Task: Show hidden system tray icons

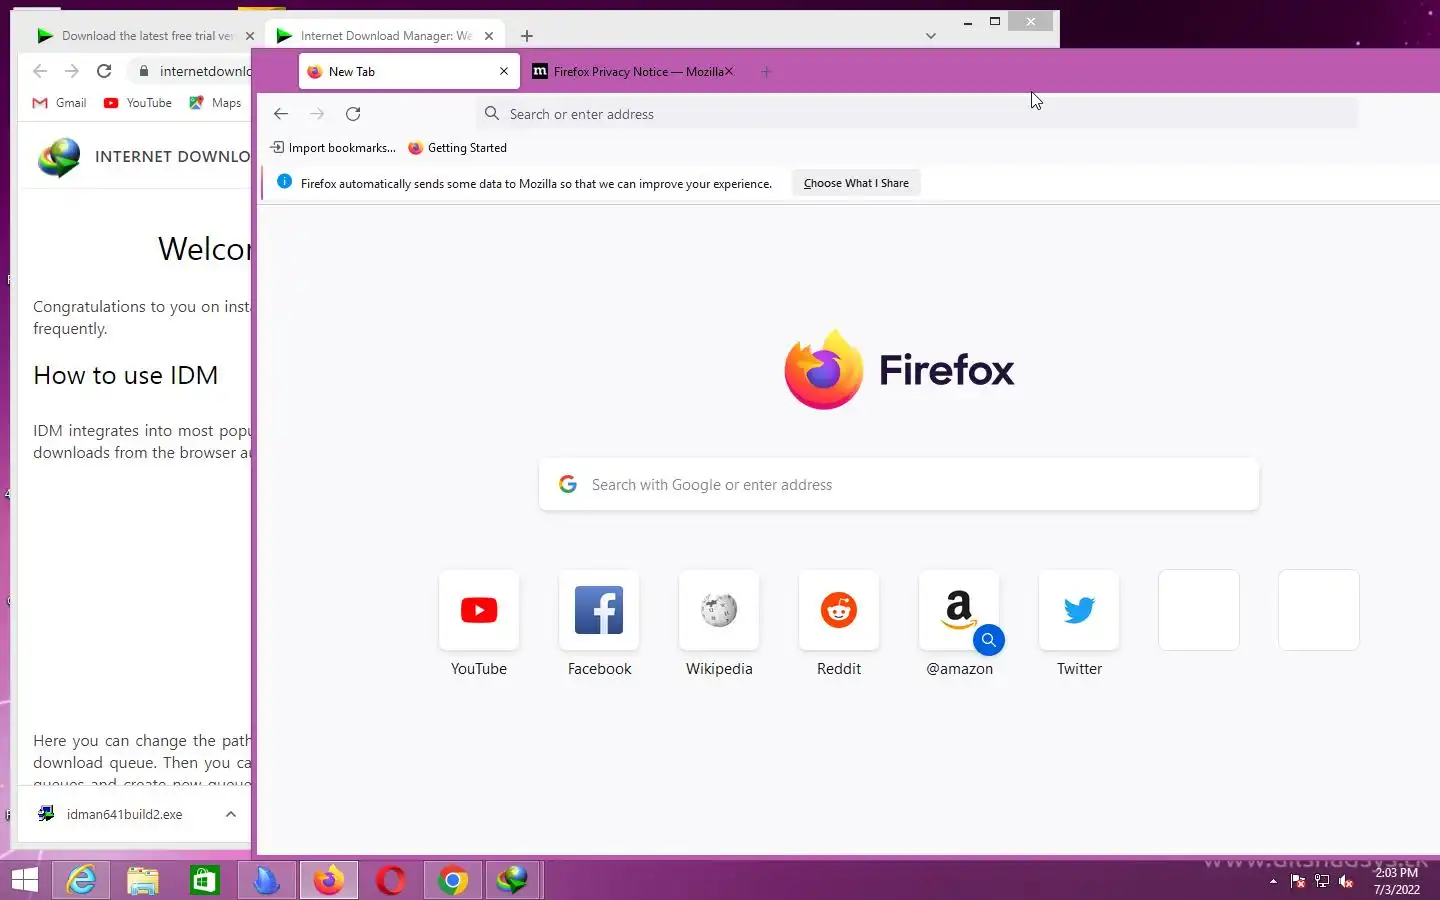Action: click(x=1273, y=882)
